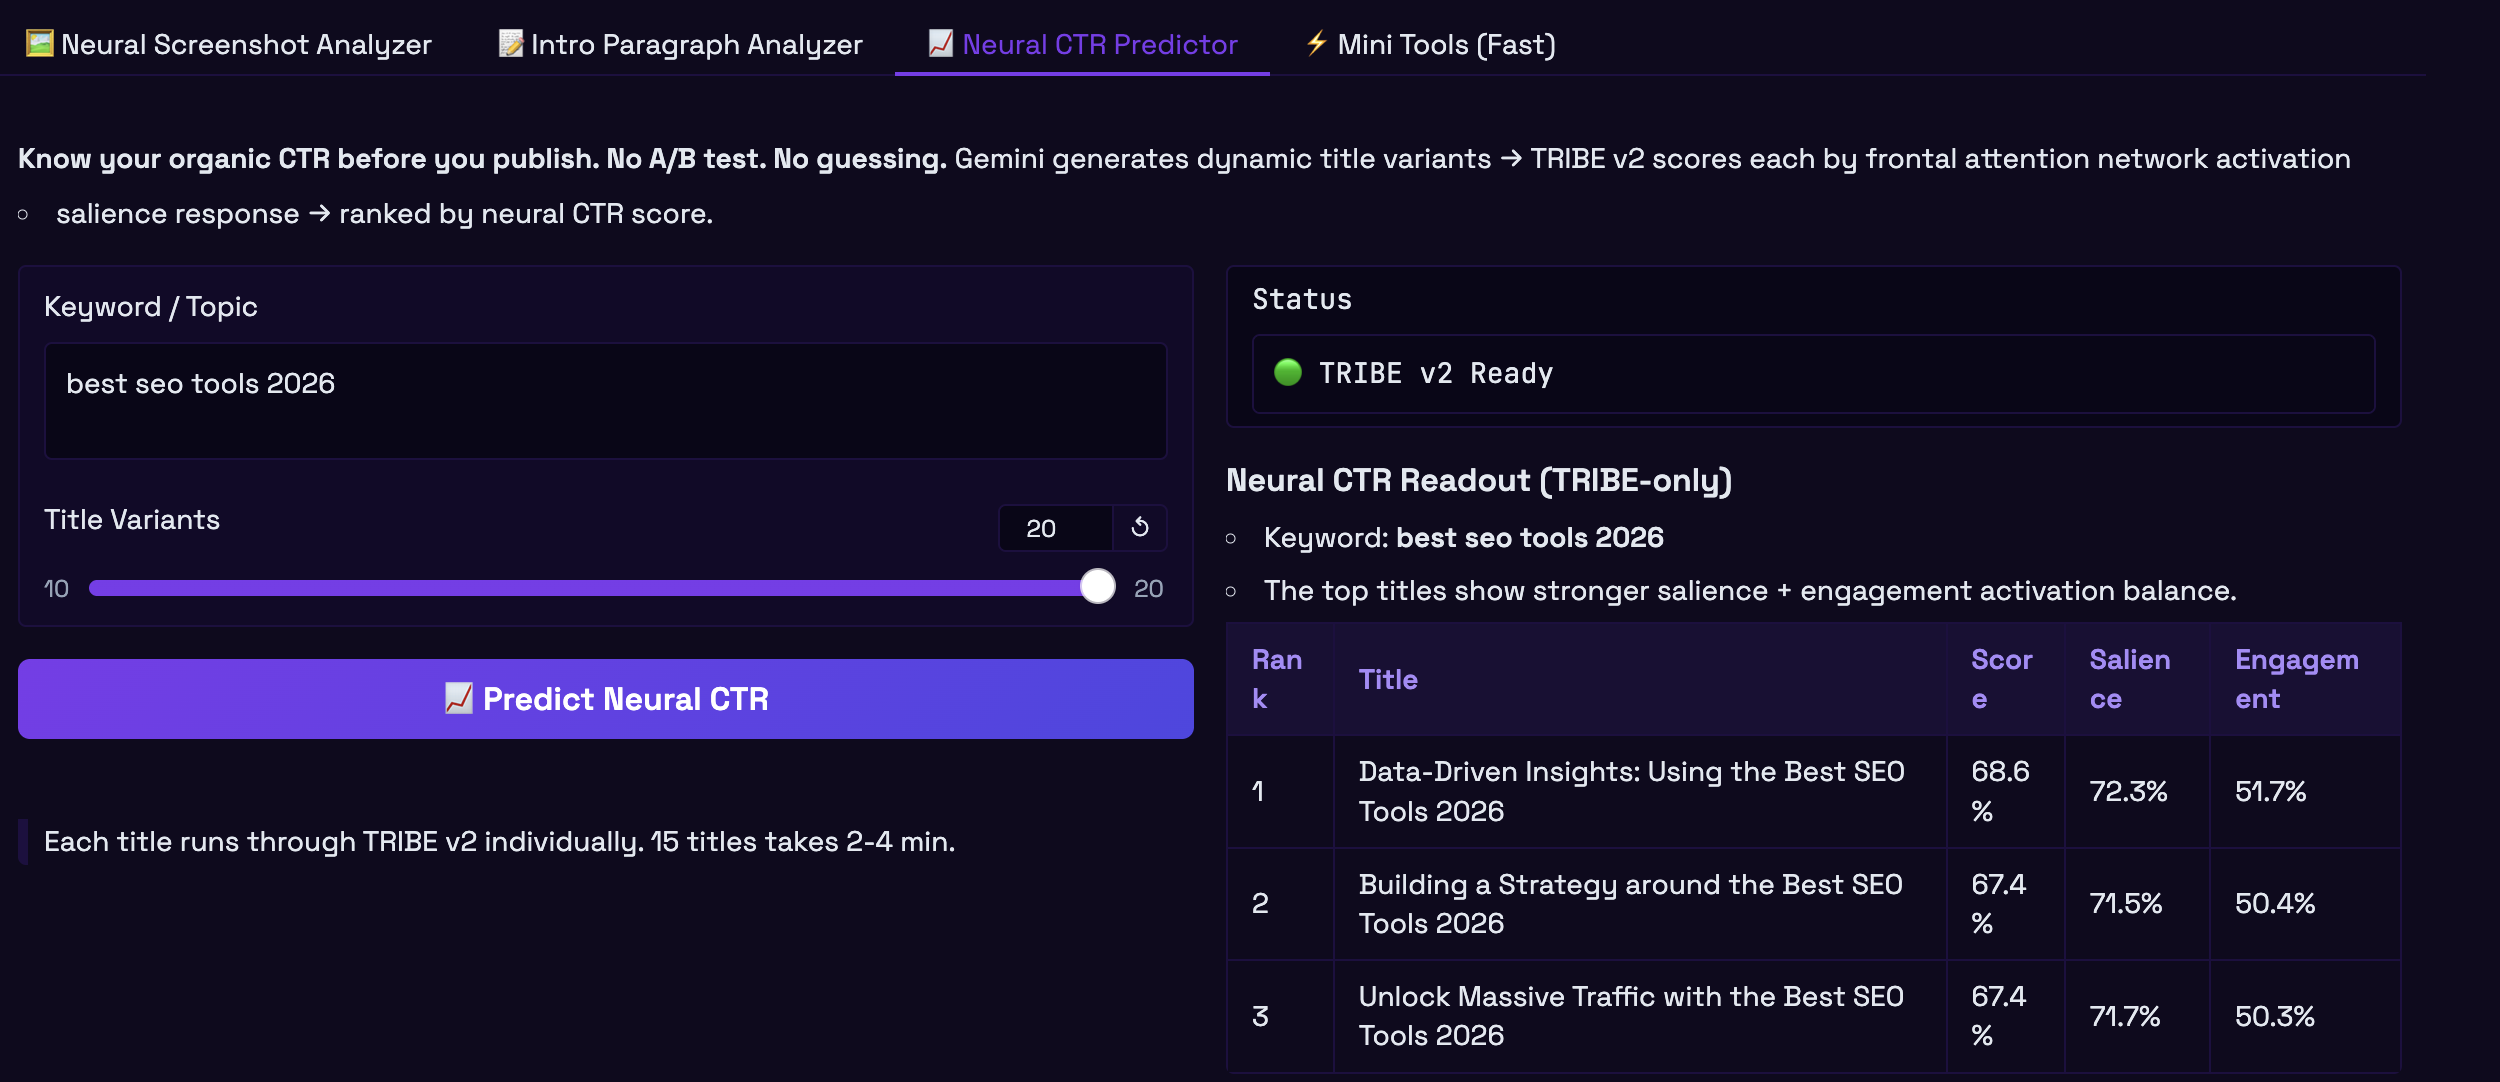Click the lightning icon on Mini Tools
The image size is (2500, 1082).
click(1316, 44)
